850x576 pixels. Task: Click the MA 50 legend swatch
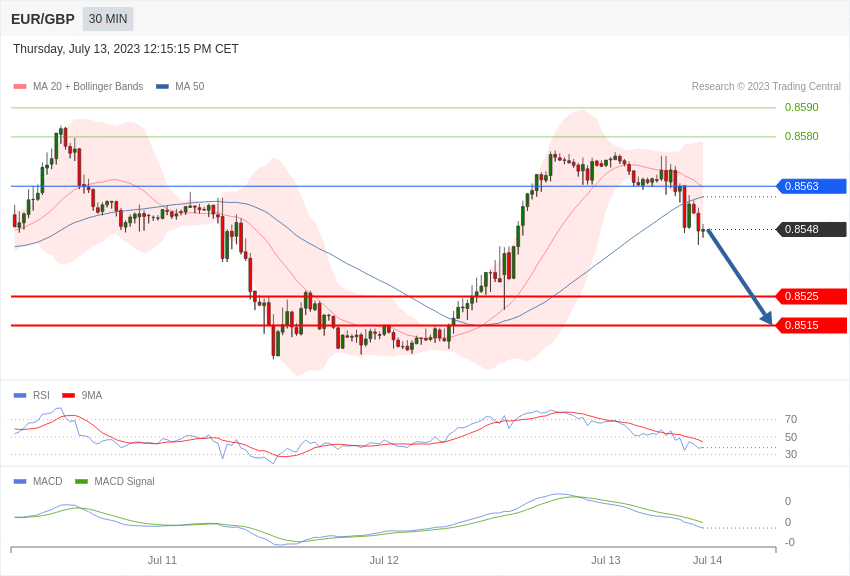162,86
